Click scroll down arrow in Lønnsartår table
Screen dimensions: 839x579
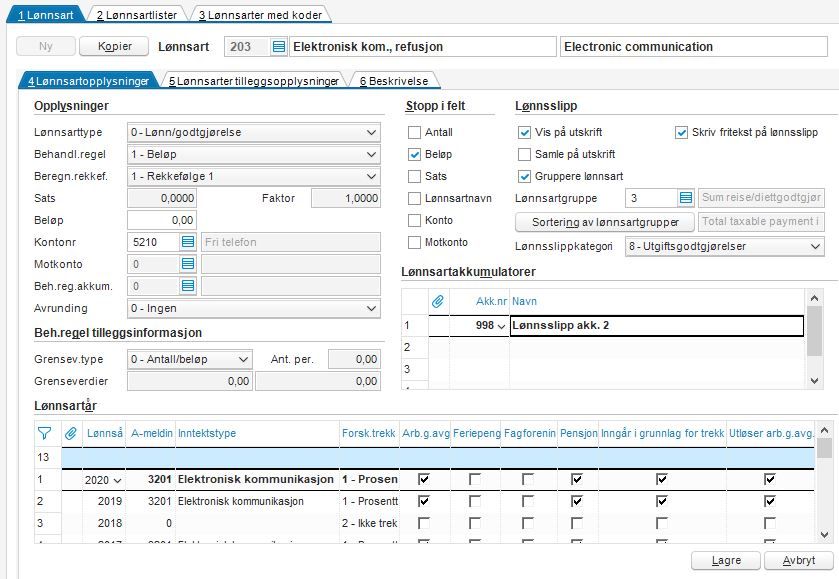pyautogui.click(x=824, y=535)
